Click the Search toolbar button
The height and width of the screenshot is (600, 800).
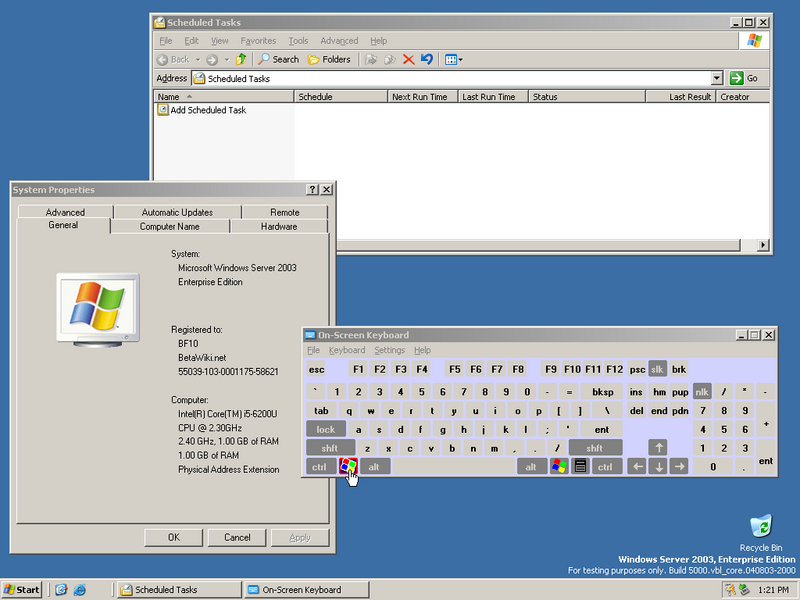[278, 59]
